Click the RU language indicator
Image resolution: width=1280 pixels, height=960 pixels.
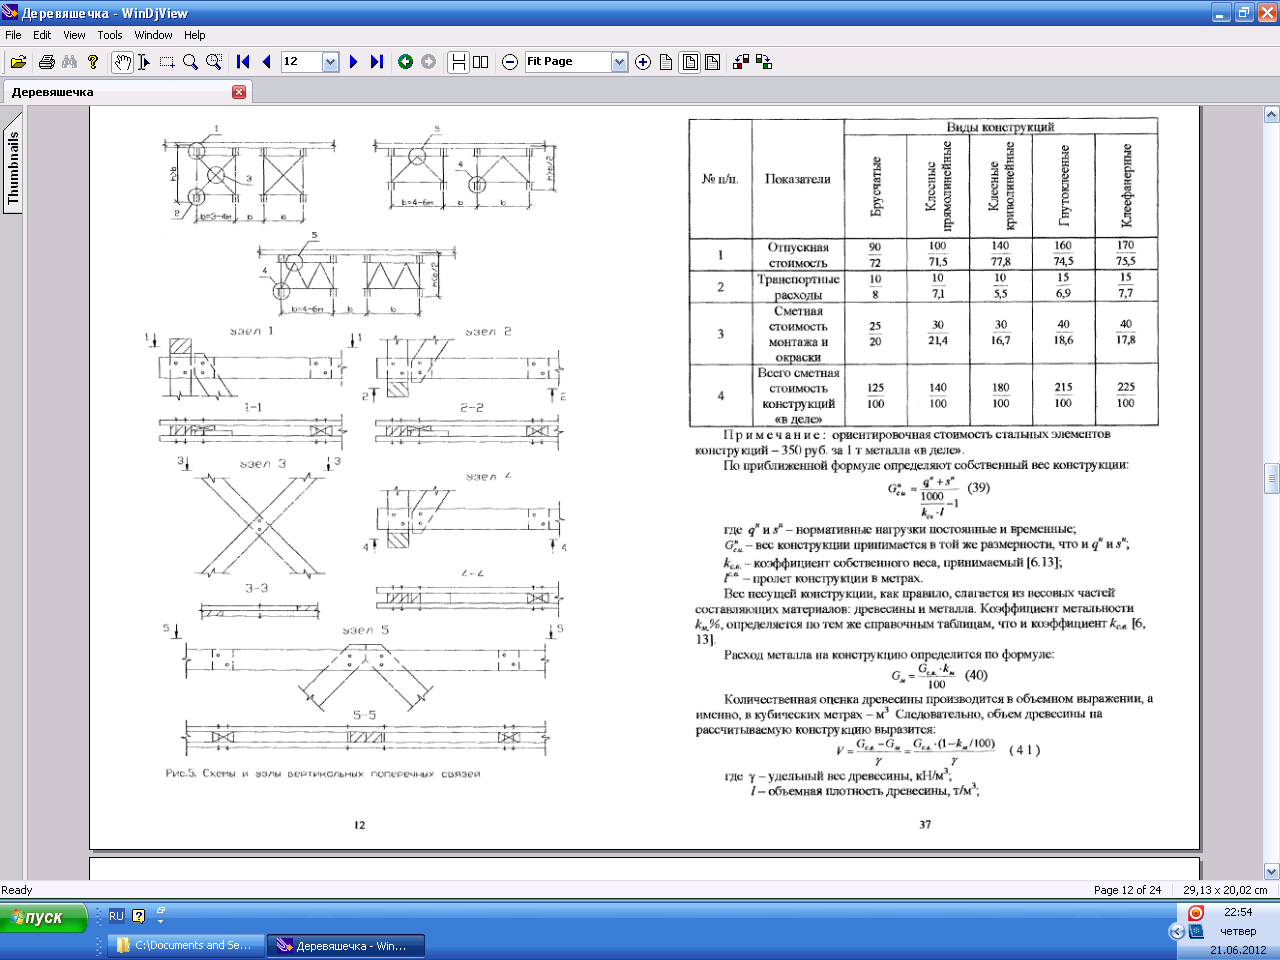pos(116,916)
